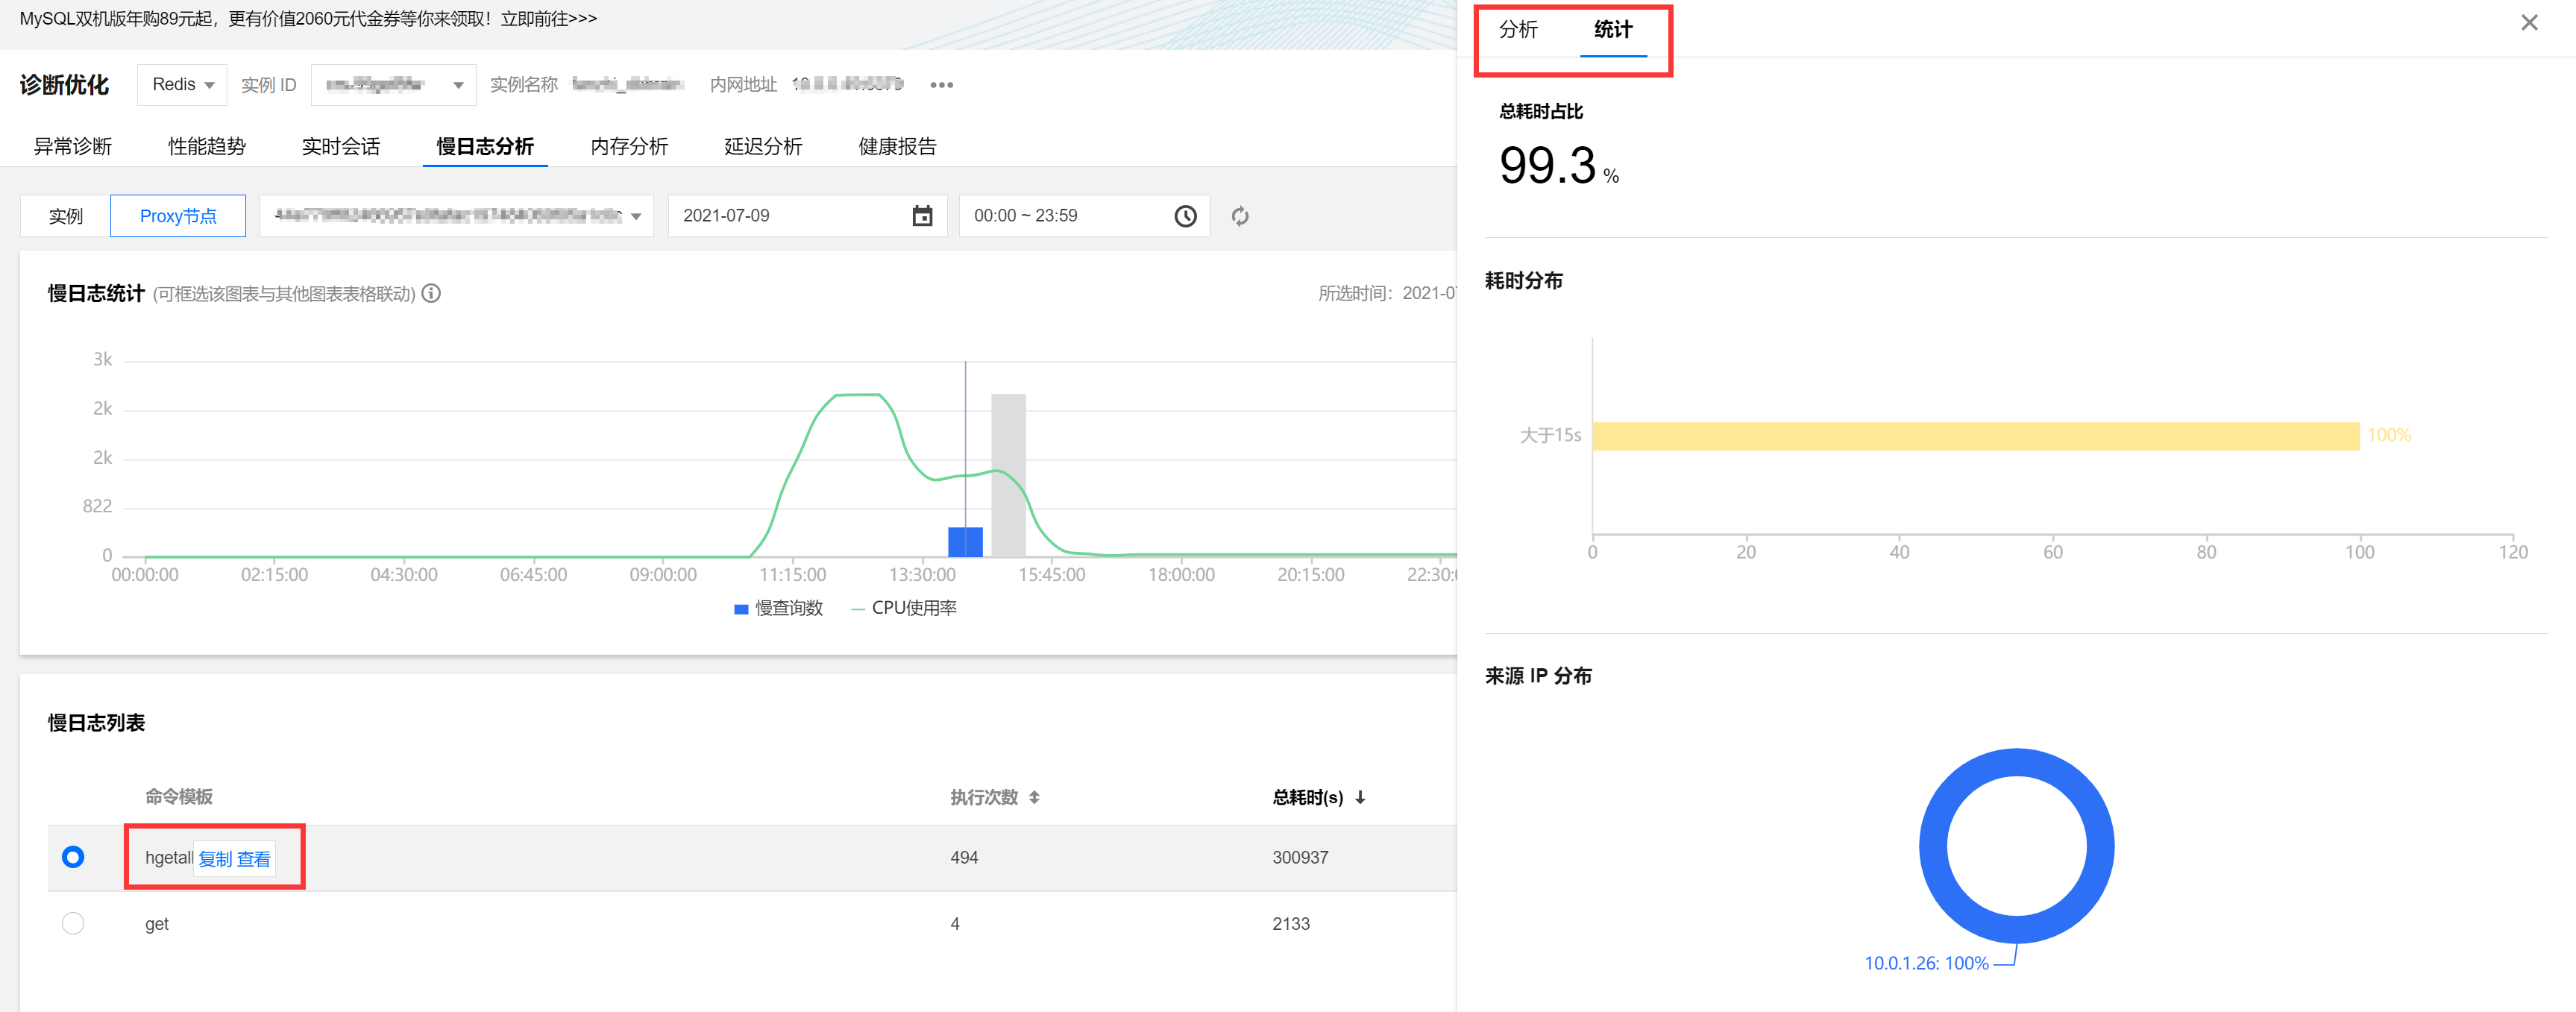Click the blue slow-query bar in chart

[x=965, y=541]
